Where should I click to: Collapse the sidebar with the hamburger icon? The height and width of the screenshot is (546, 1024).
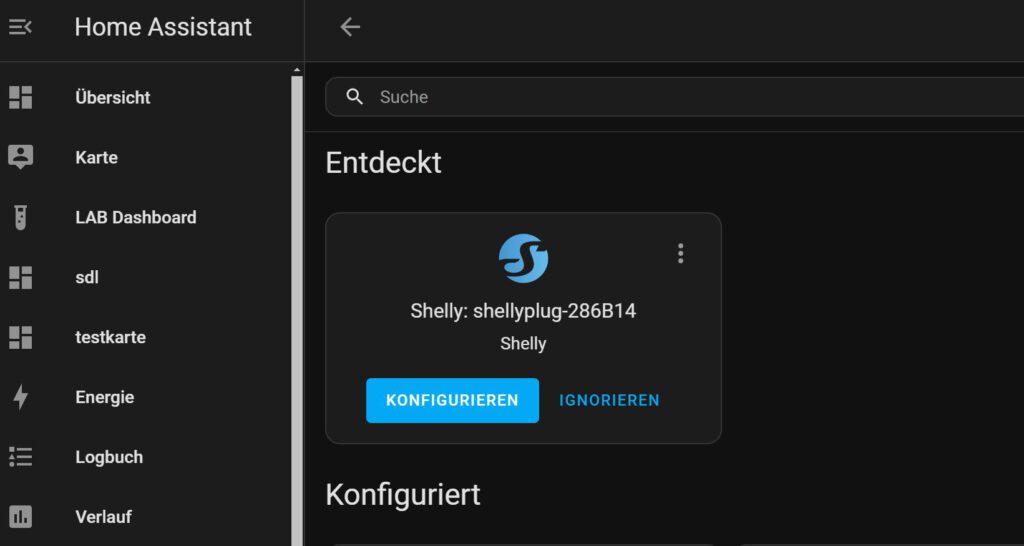point(20,27)
